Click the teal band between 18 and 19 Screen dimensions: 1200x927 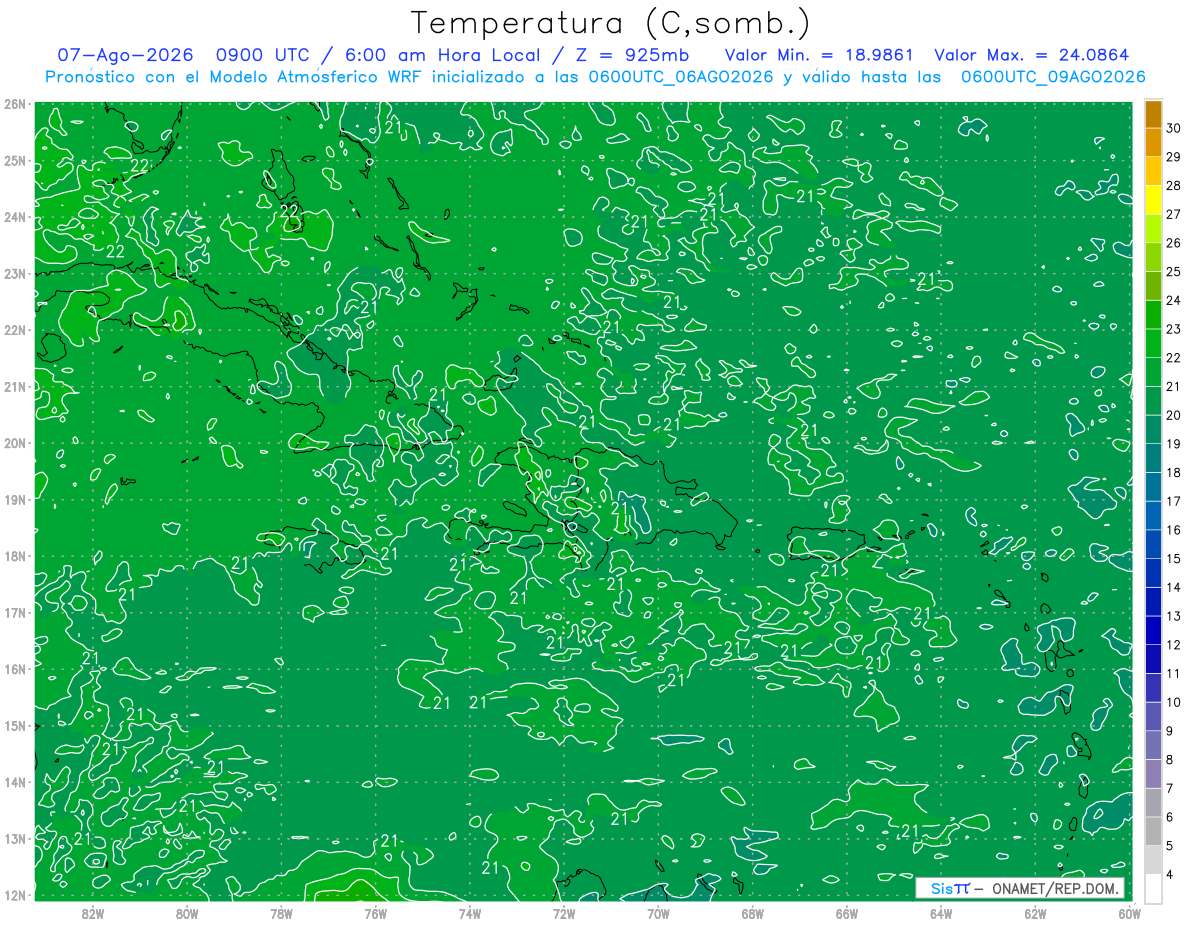click(1153, 458)
